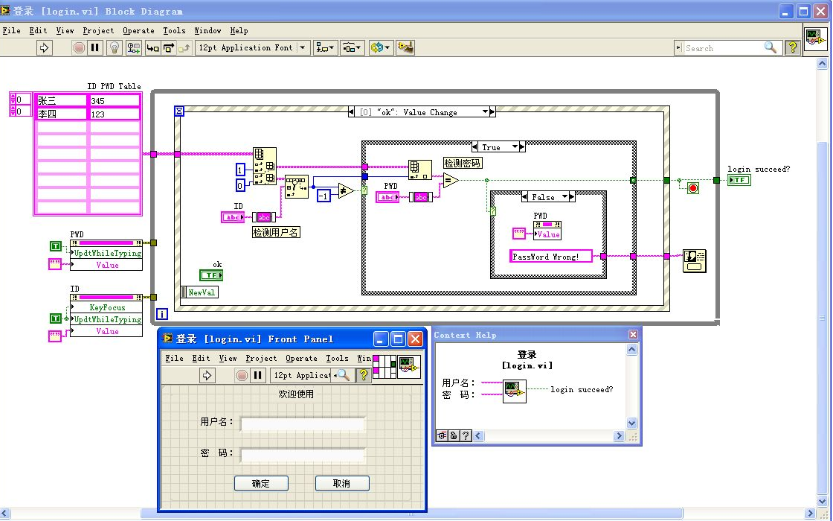Viewport: 833px width, 521px height.
Task: Click the ok boolean terminal
Action: point(211,275)
